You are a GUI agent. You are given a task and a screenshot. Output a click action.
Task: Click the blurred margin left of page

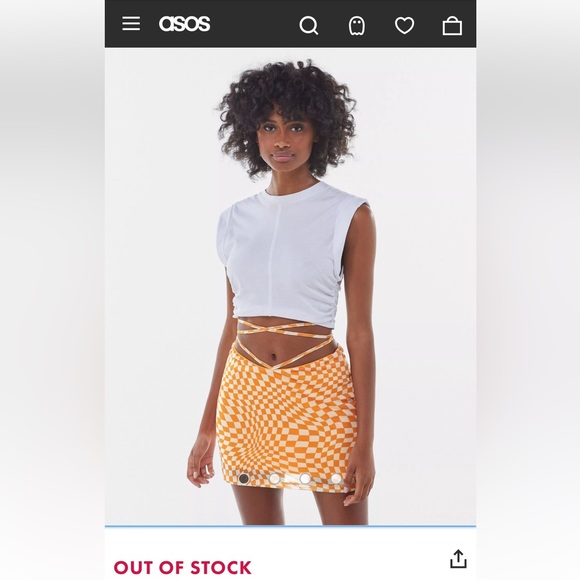52,290
